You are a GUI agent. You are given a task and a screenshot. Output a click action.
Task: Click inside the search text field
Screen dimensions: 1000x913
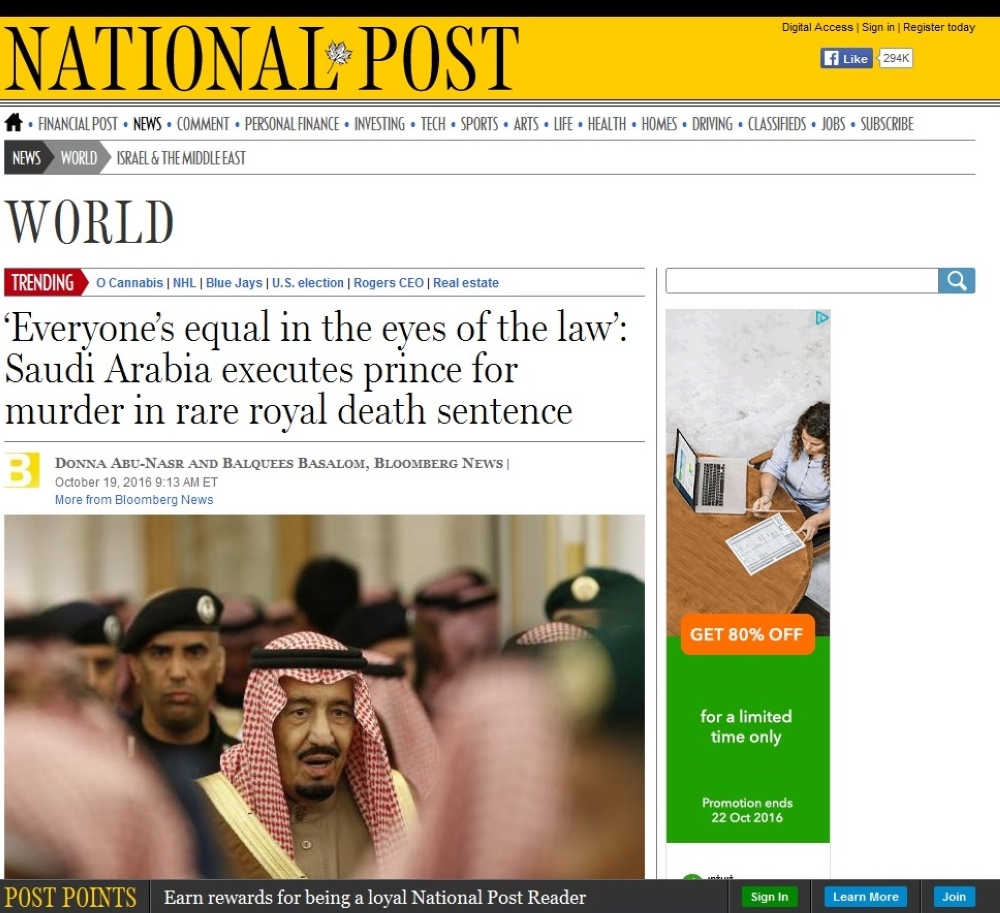point(801,281)
